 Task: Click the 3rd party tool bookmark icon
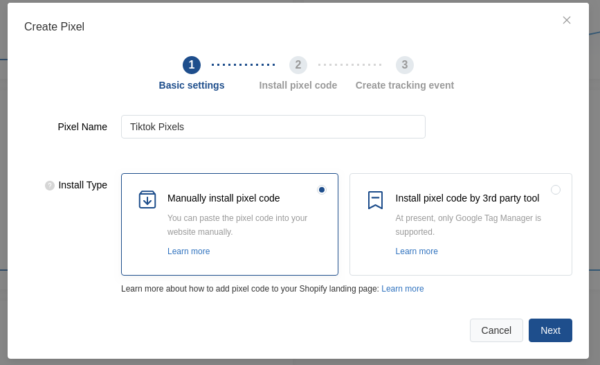point(375,200)
